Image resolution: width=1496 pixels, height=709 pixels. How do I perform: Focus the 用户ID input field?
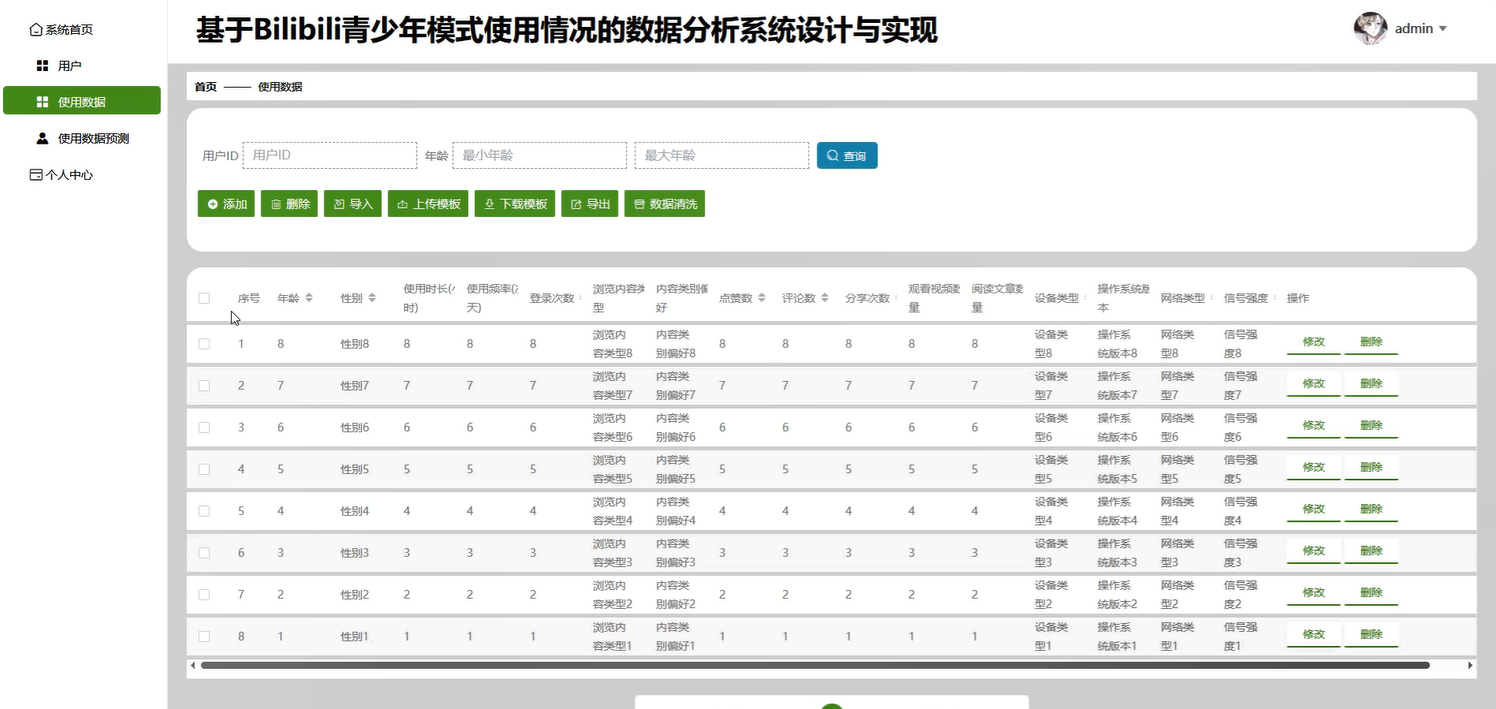[x=330, y=156]
